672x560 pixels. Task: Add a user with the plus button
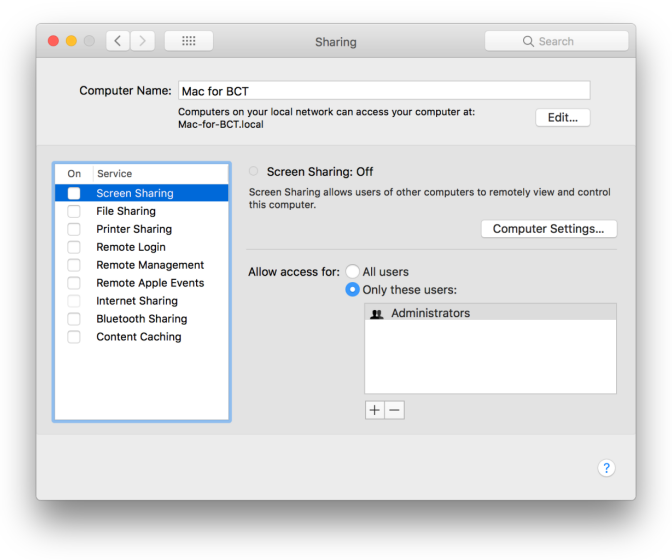click(375, 410)
